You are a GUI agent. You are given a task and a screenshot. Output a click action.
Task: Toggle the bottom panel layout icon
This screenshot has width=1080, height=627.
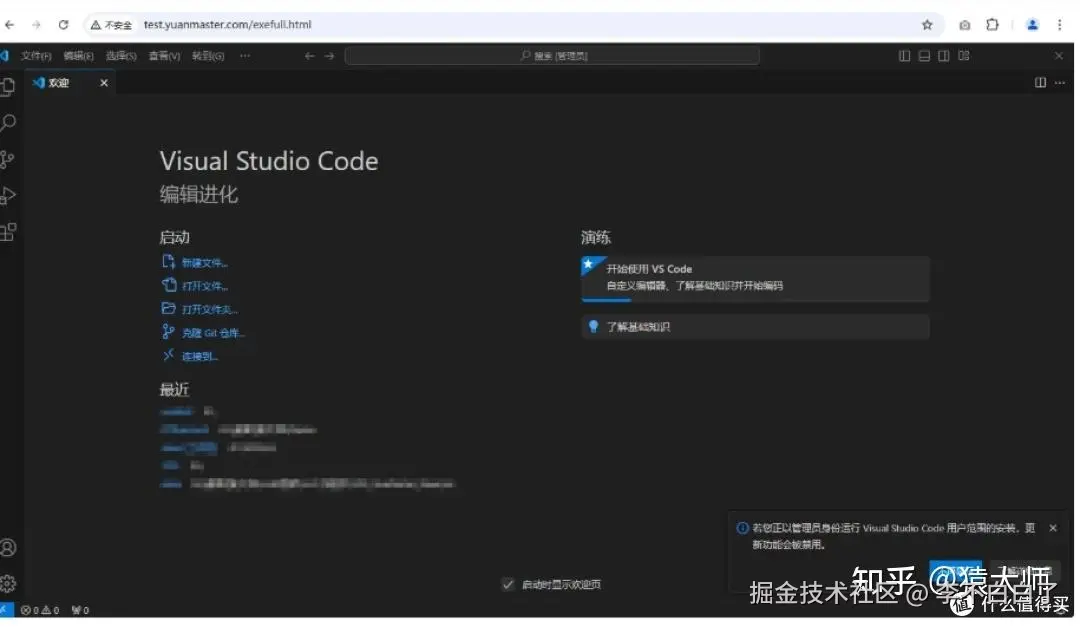point(924,56)
